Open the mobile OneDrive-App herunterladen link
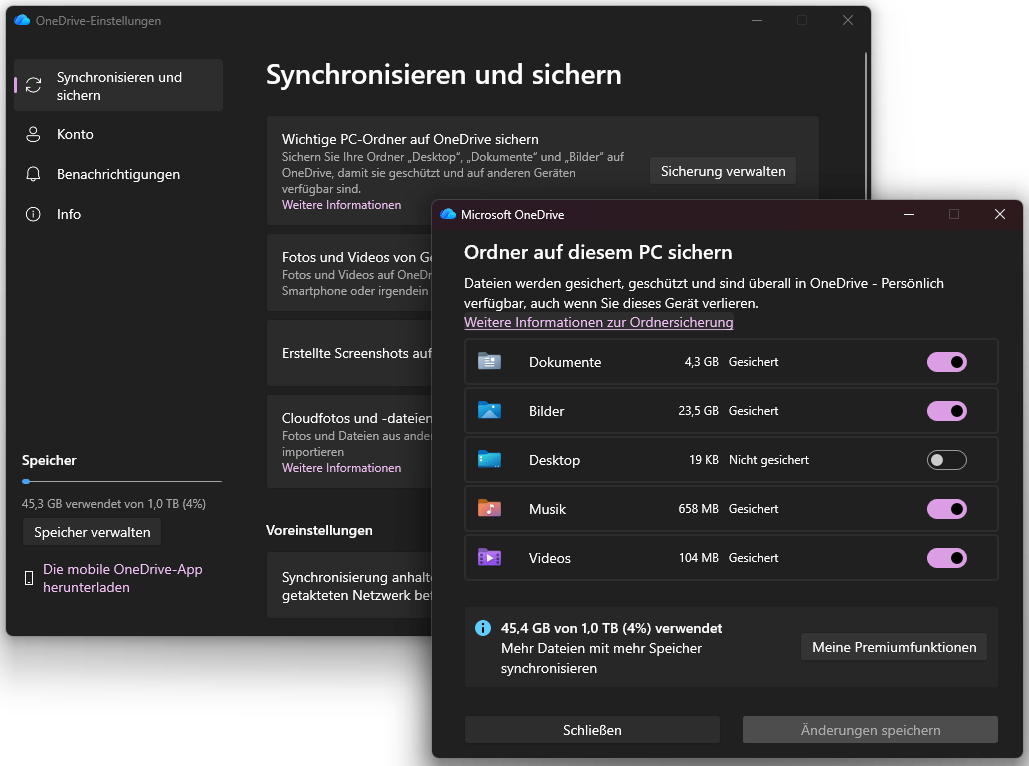This screenshot has width=1029, height=766. point(123,578)
